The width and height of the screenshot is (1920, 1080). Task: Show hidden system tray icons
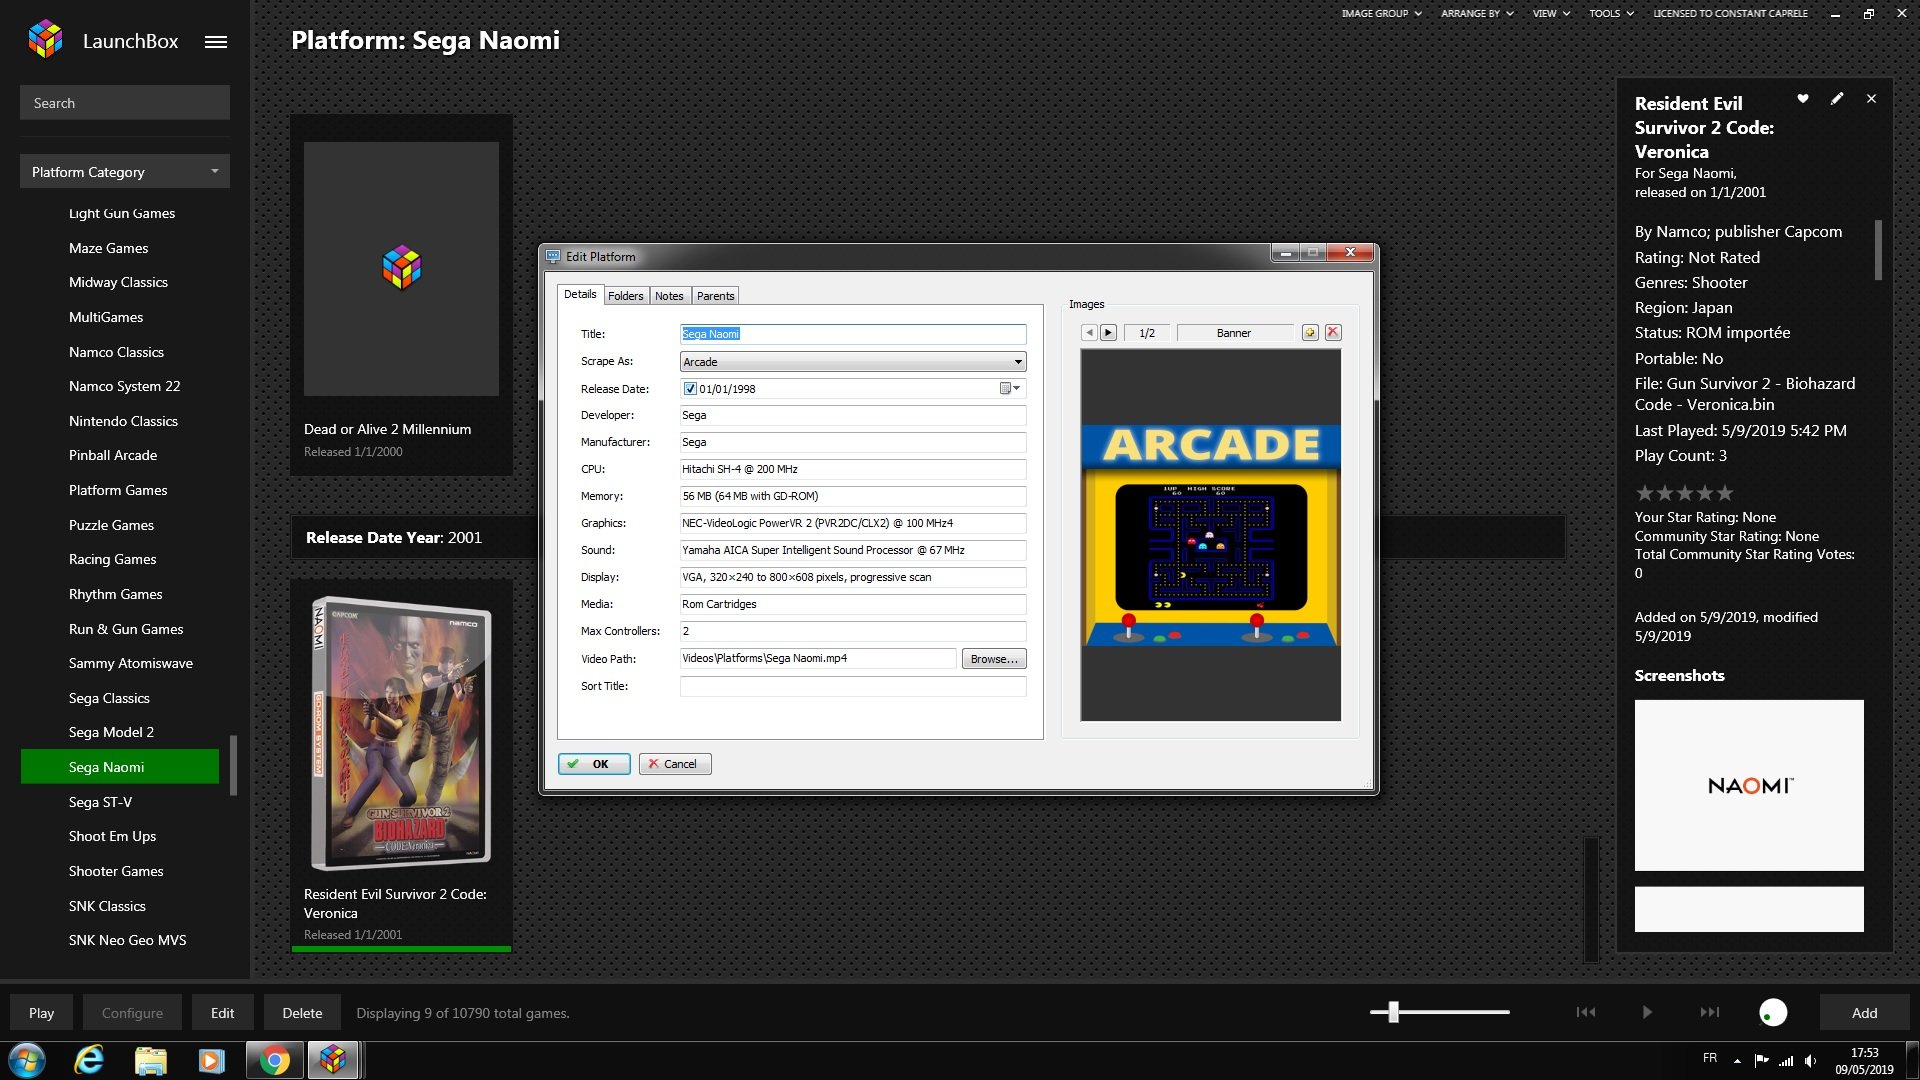pyautogui.click(x=1737, y=1061)
